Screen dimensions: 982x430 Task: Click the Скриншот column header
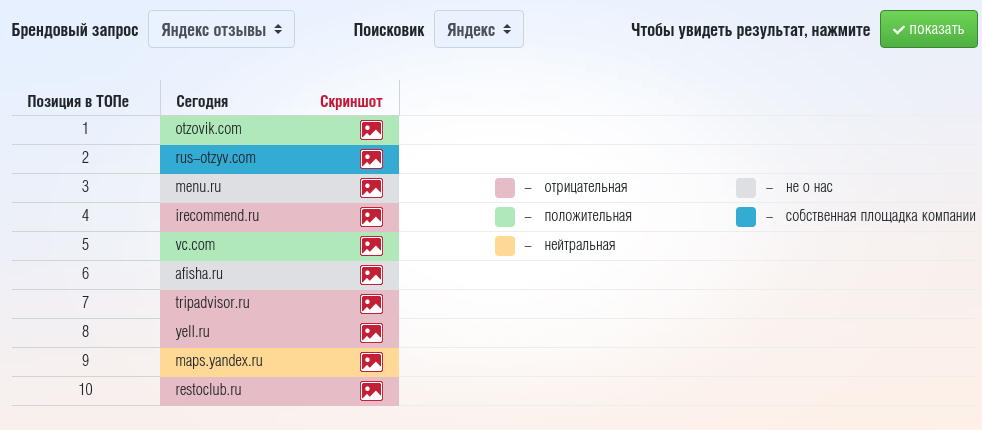tap(351, 102)
